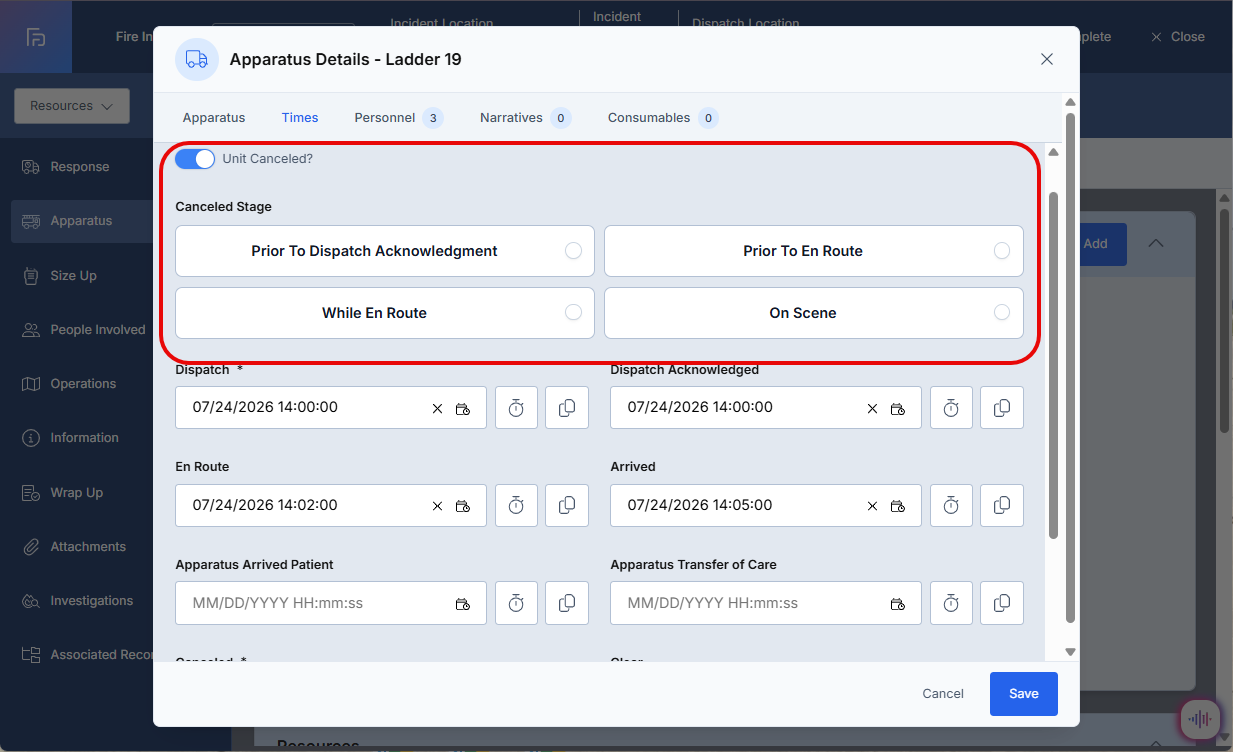
Task: Click stopwatch button for Dispatch Acknowledged
Action: 951,408
